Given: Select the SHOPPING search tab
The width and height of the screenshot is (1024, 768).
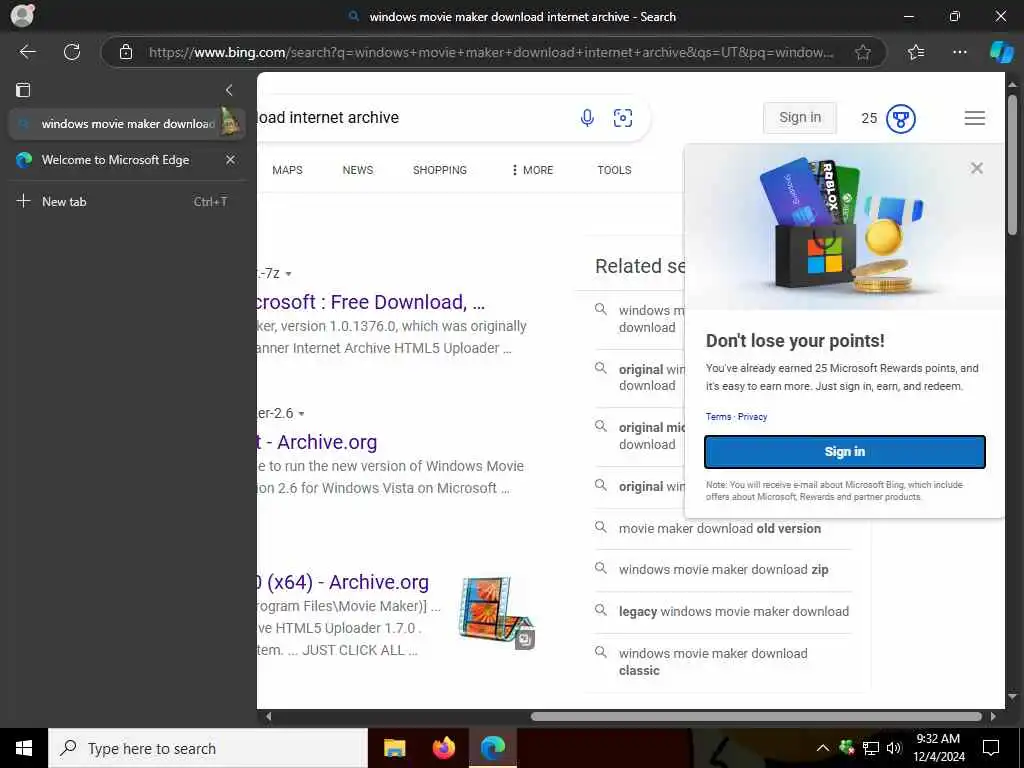Looking at the screenshot, I should point(440,170).
